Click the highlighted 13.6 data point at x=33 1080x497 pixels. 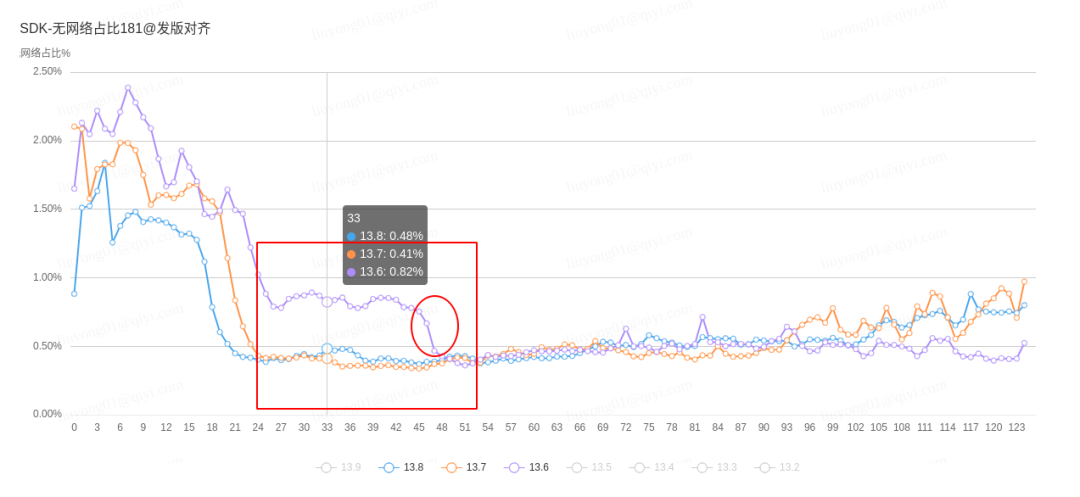[x=327, y=302]
